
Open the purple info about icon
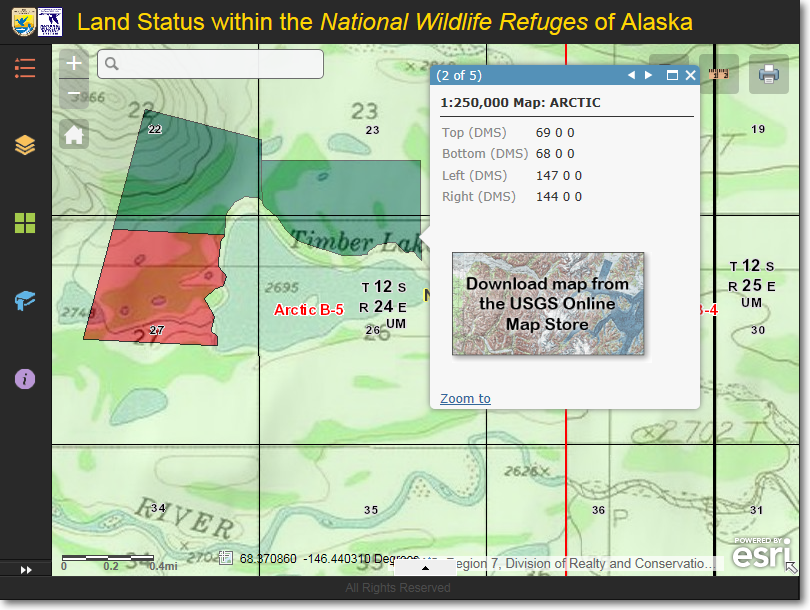[x=25, y=379]
